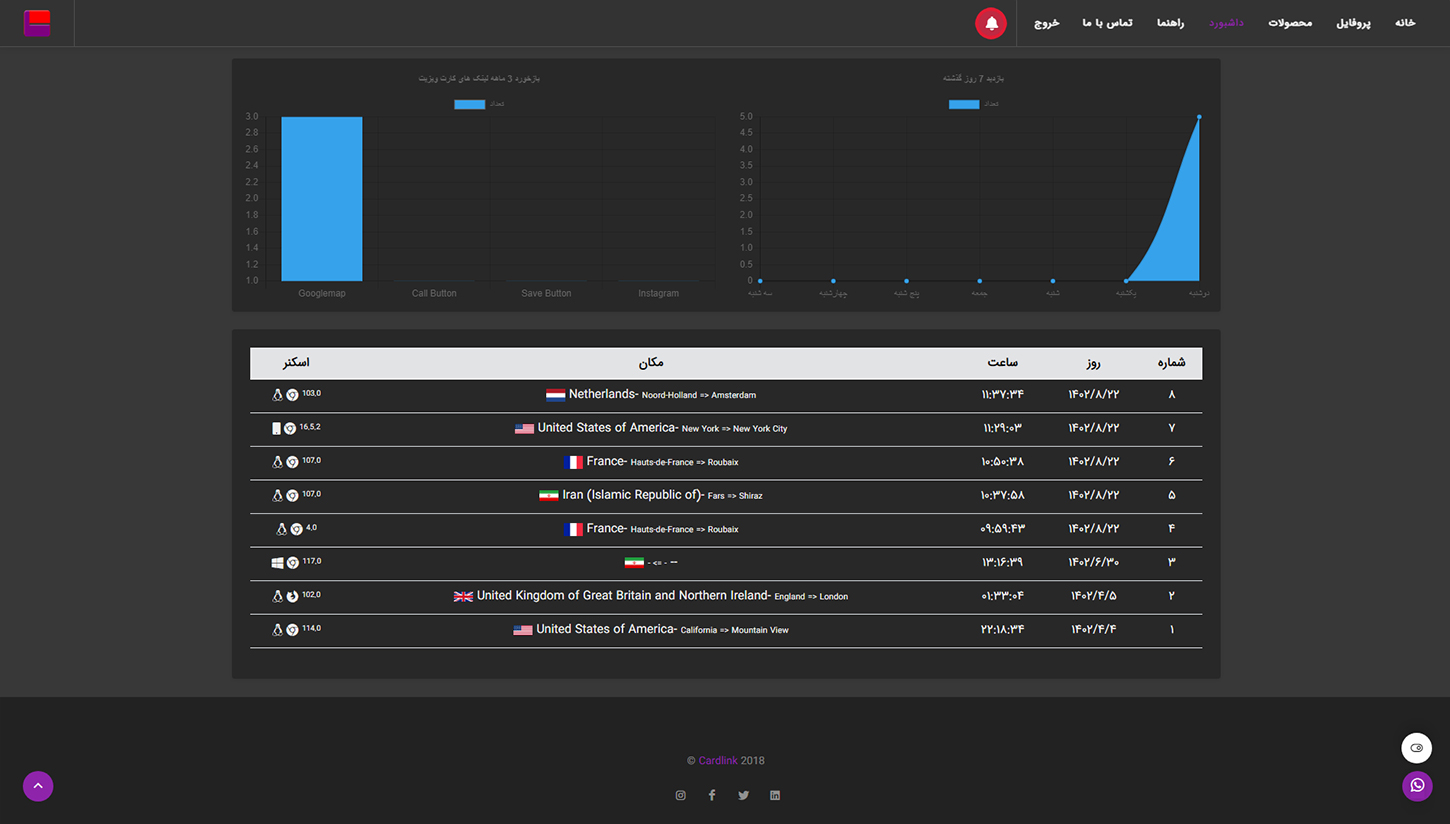Click the scanner version text 103,0

(312, 394)
